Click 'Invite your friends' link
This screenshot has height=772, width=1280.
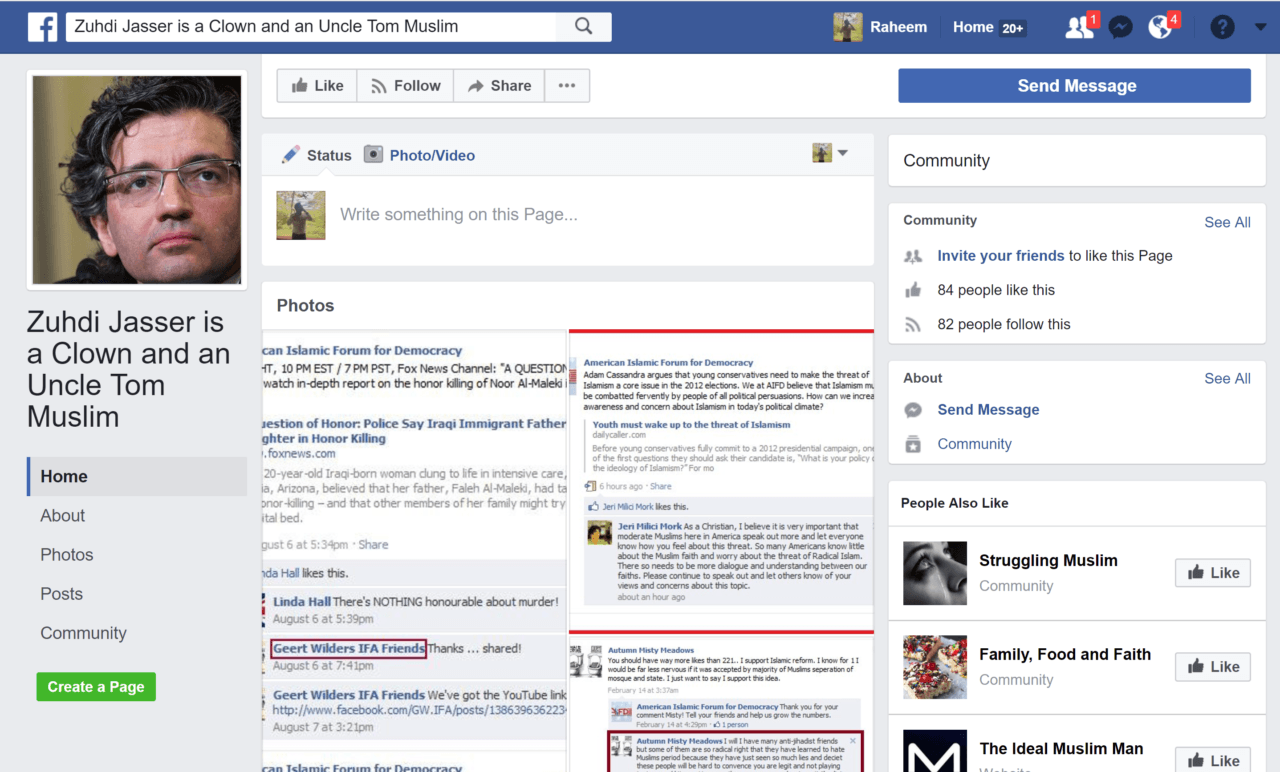(x=1001, y=256)
